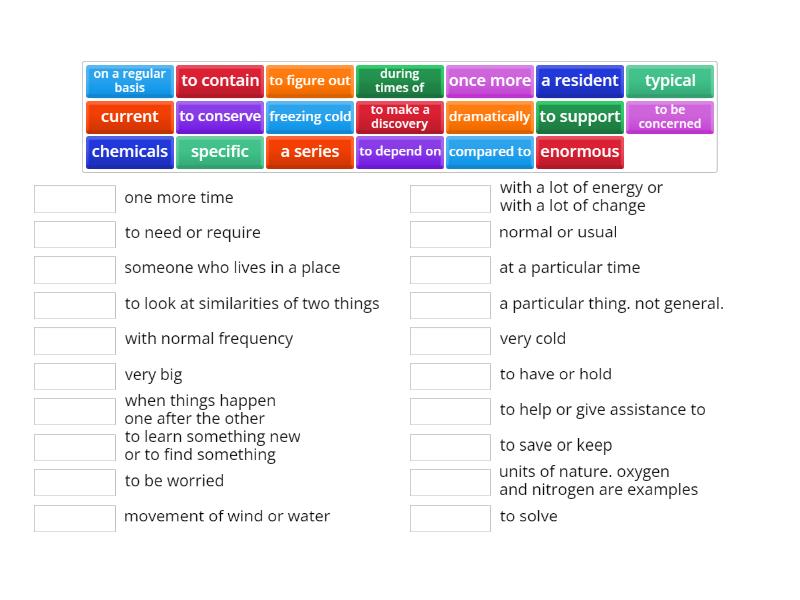Click the 'on a regular basis' tile
This screenshot has width=800, height=600.
(129, 81)
